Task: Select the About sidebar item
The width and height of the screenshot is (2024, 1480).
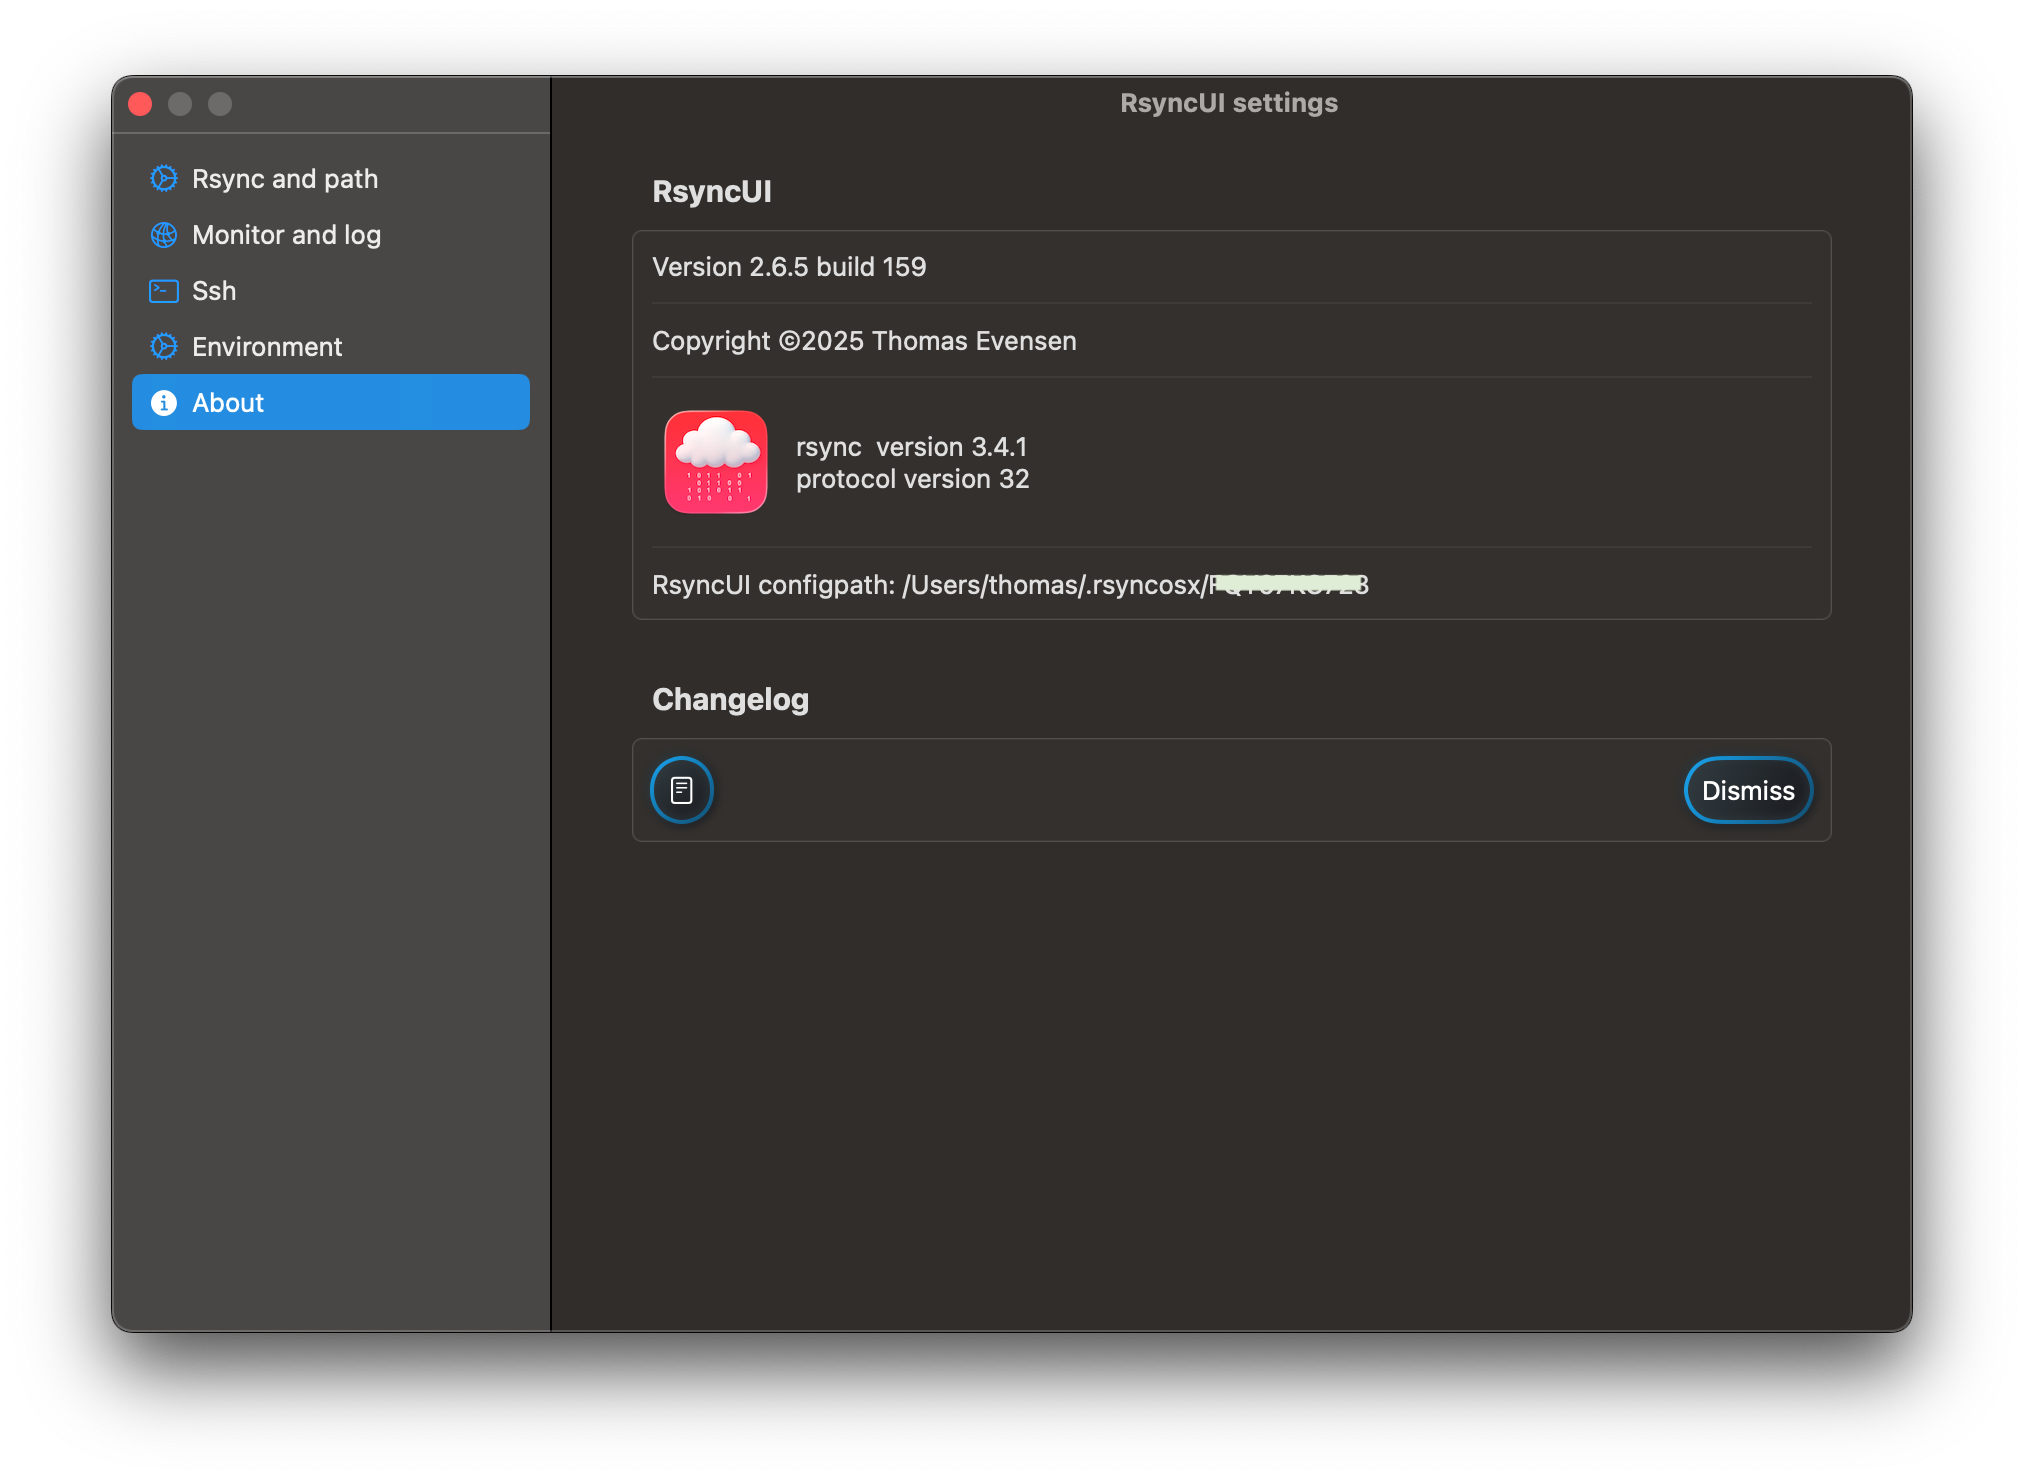Action: point(330,403)
